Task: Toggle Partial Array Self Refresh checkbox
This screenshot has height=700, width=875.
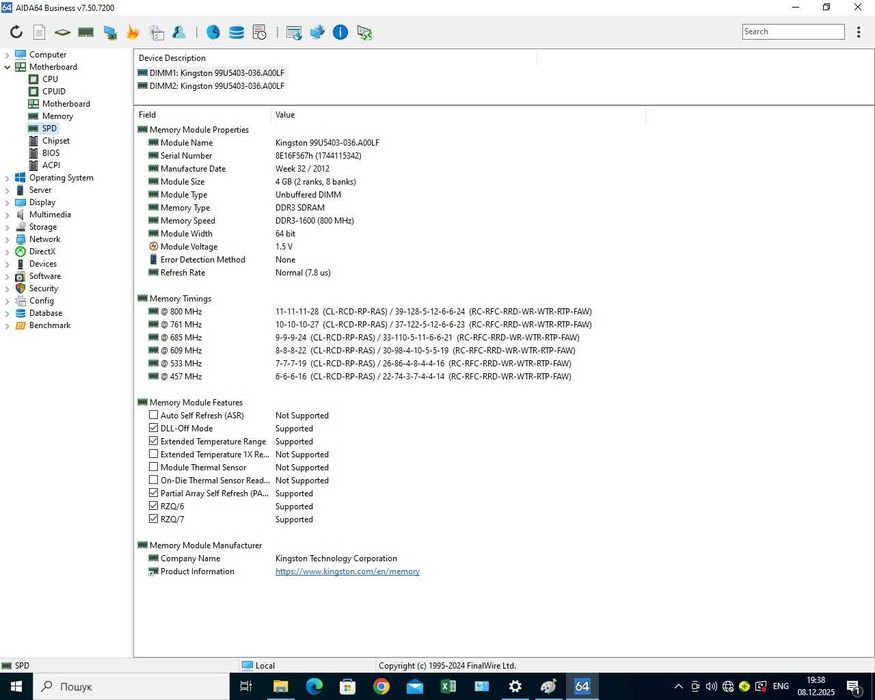Action: (153, 493)
